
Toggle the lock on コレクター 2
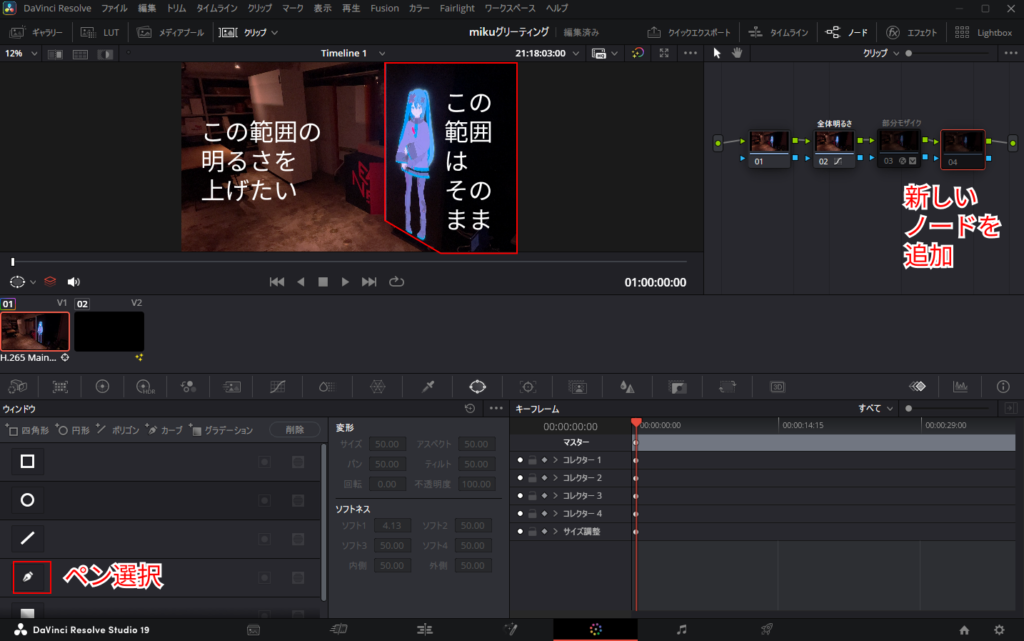pos(532,478)
